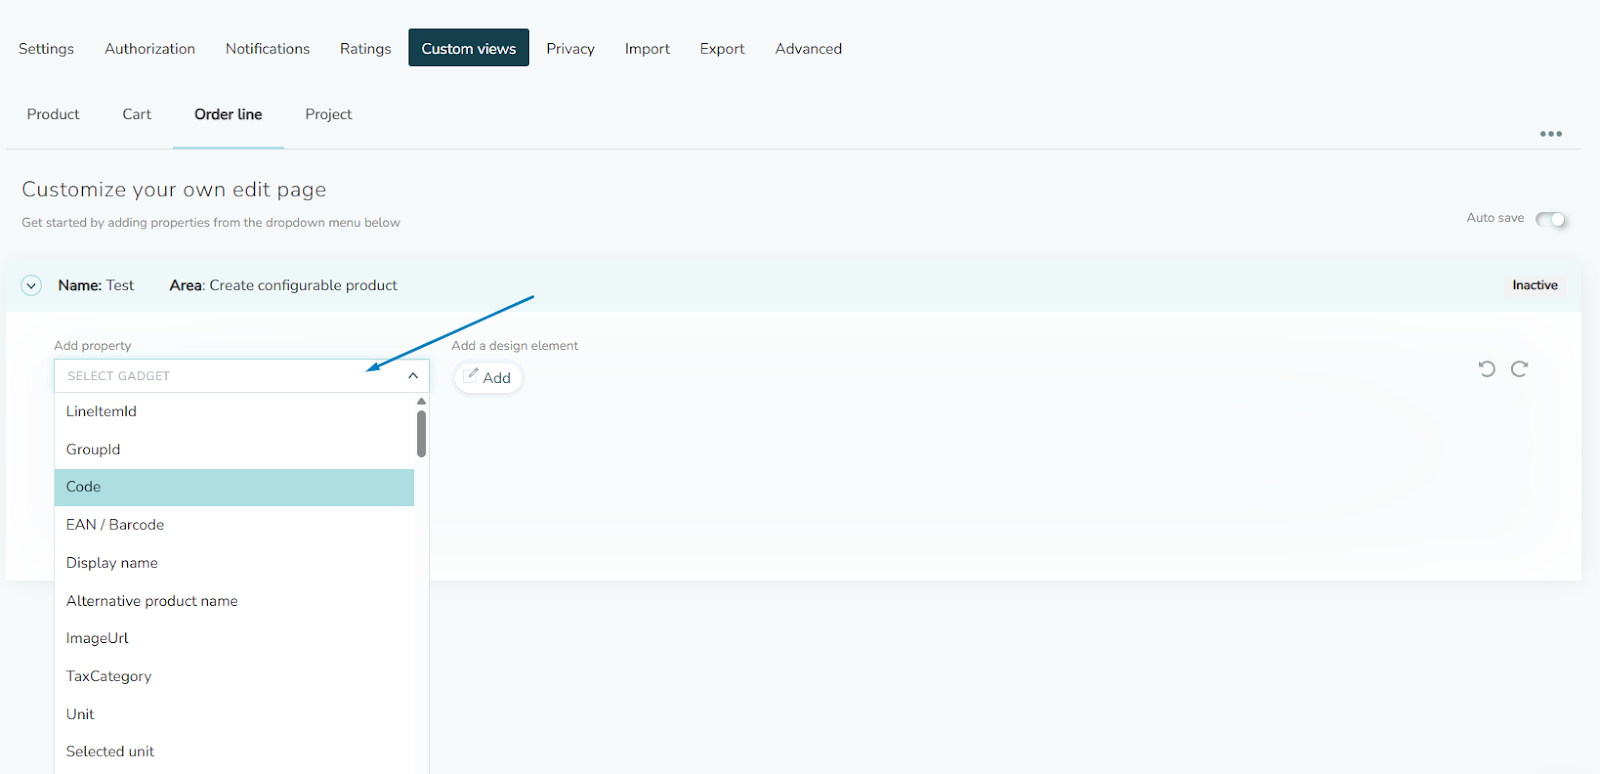Screen dimensions: 1600x774
Task: Select EAN / Barcode property option
Action: pyautogui.click(x=115, y=525)
